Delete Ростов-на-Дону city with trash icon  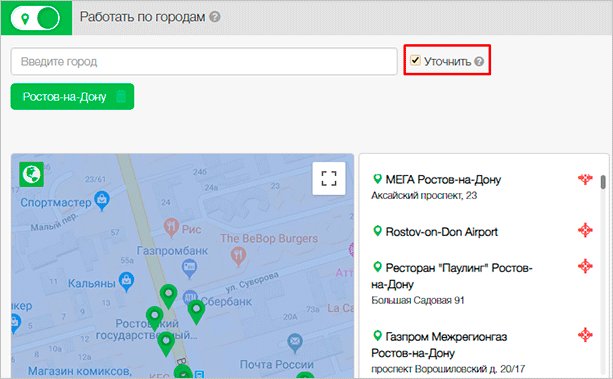click(121, 96)
